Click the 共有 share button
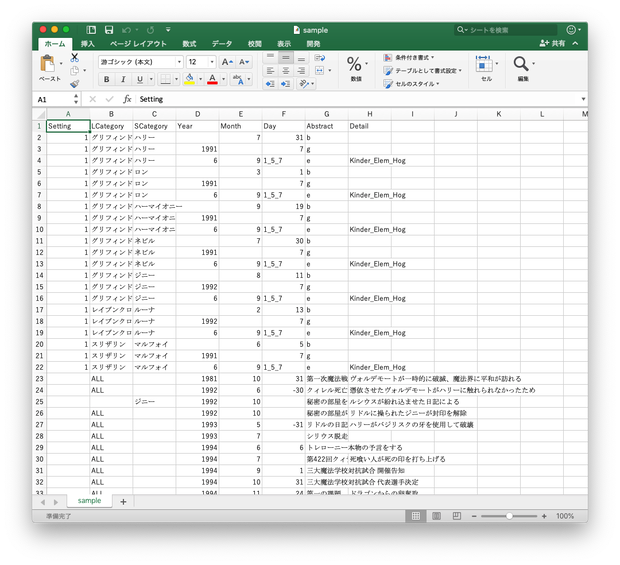The image size is (620, 565). (552, 43)
